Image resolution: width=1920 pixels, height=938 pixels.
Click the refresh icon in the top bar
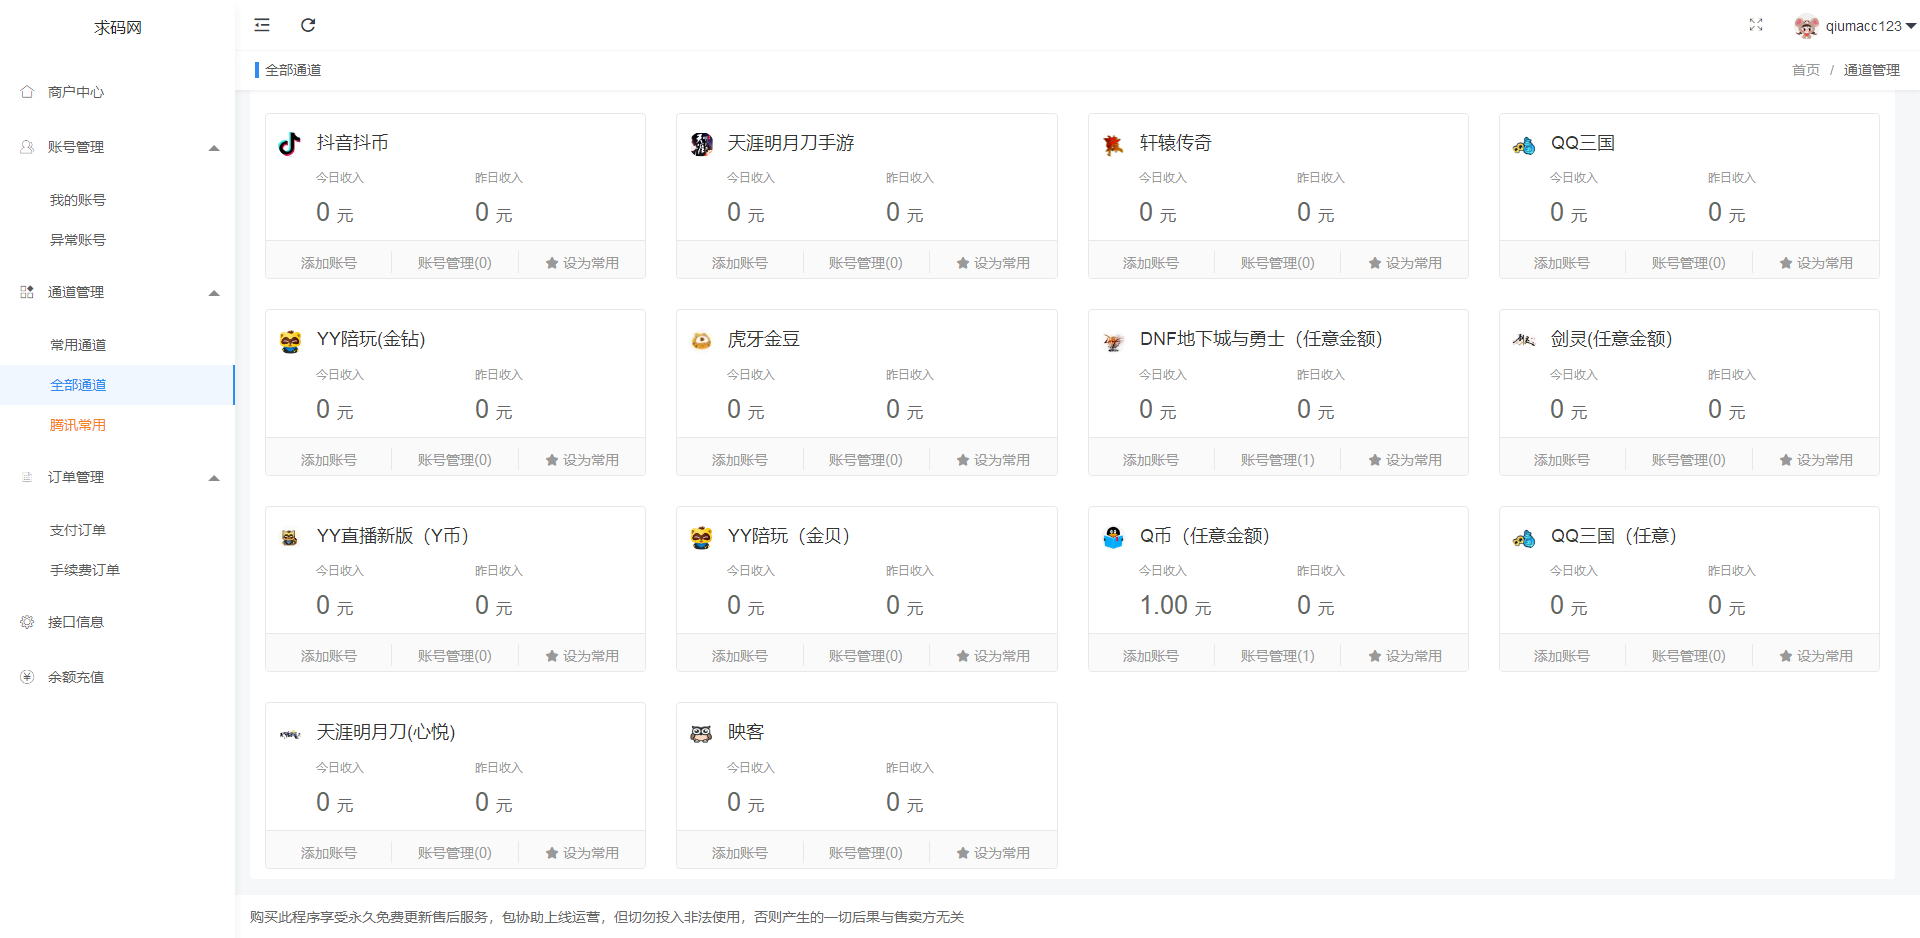click(308, 25)
